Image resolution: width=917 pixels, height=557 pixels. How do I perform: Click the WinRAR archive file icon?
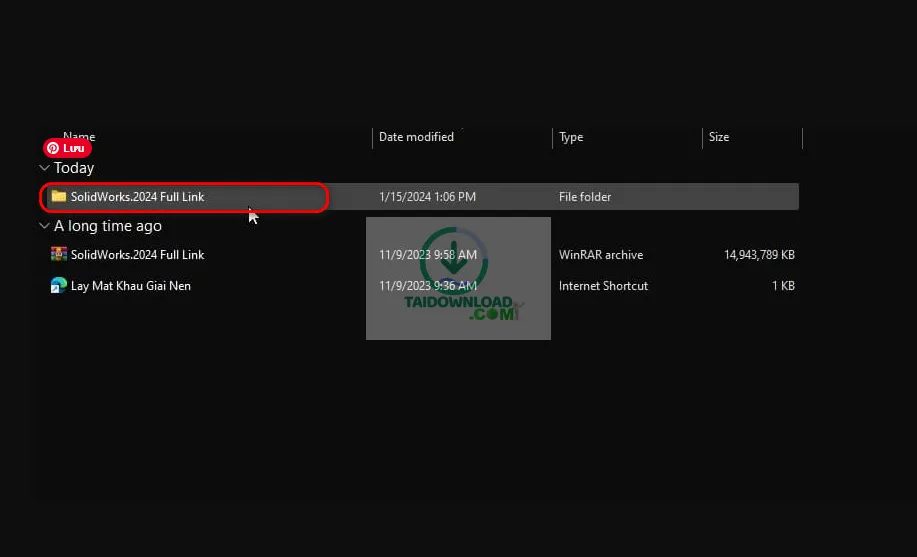[x=59, y=255]
